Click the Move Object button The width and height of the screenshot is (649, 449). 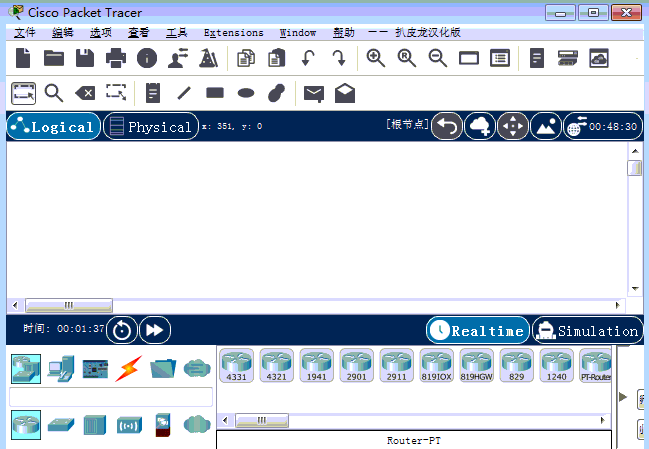513,126
